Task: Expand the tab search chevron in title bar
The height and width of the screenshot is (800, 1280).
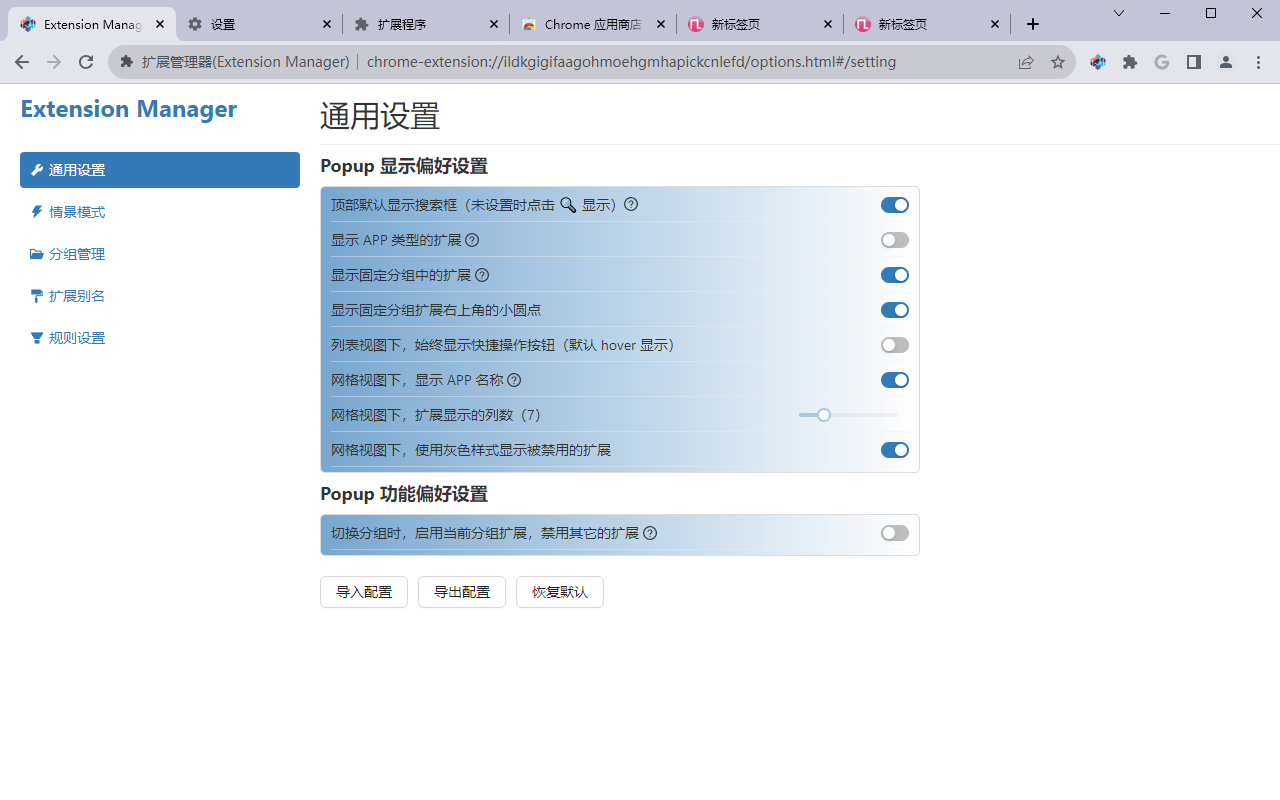Action: click(1119, 13)
